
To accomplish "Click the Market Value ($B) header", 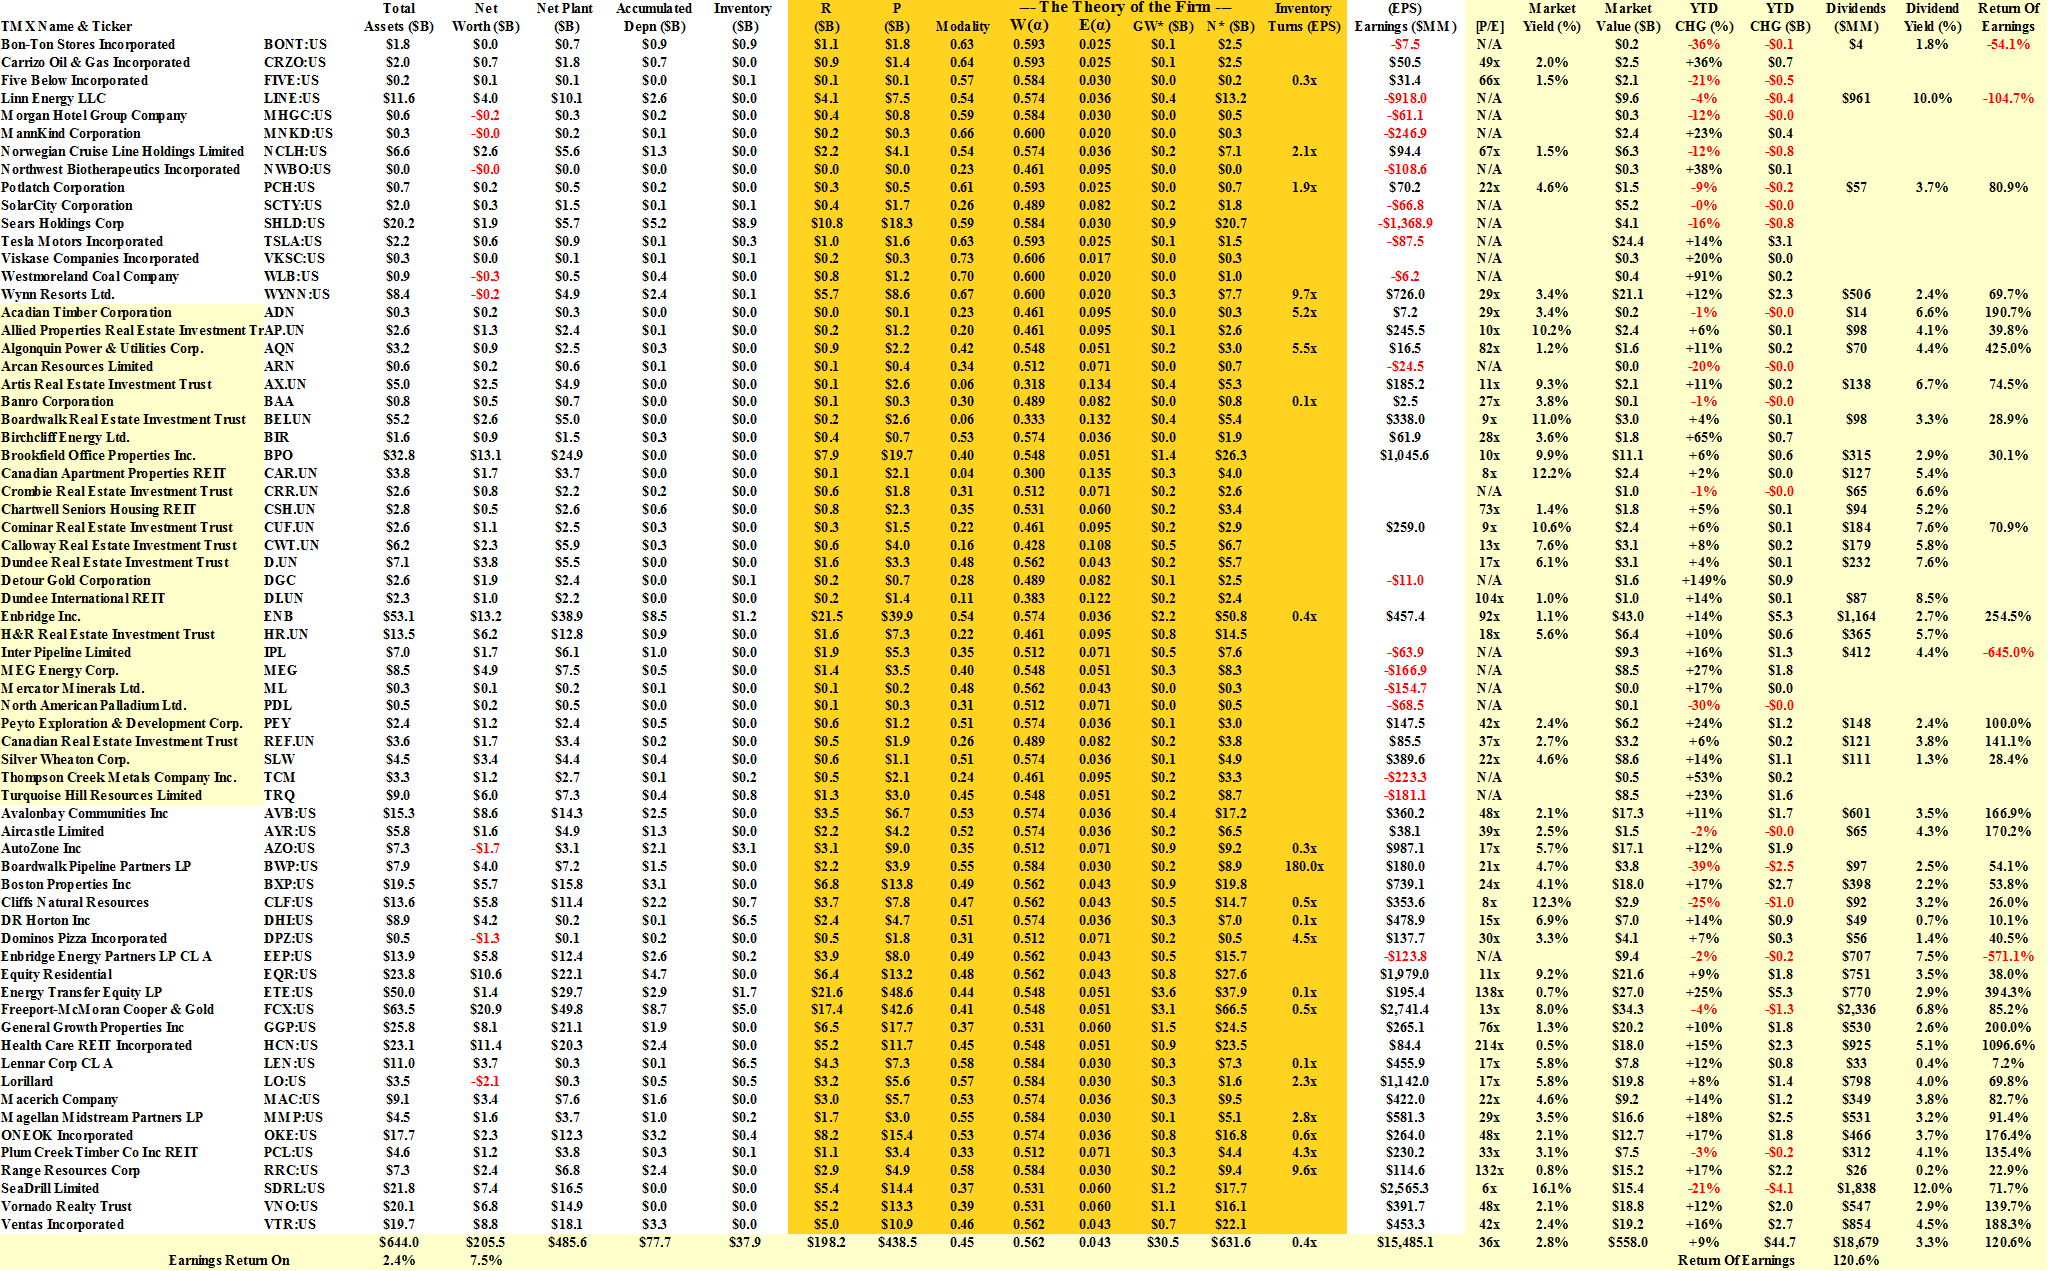I will click(1628, 17).
